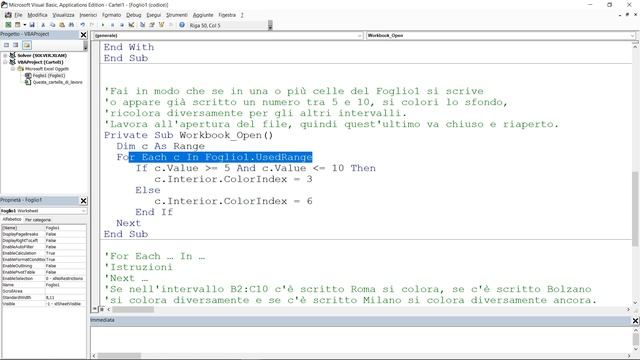
Task: Click the EnableSelection property value
Action: coord(65,278)
